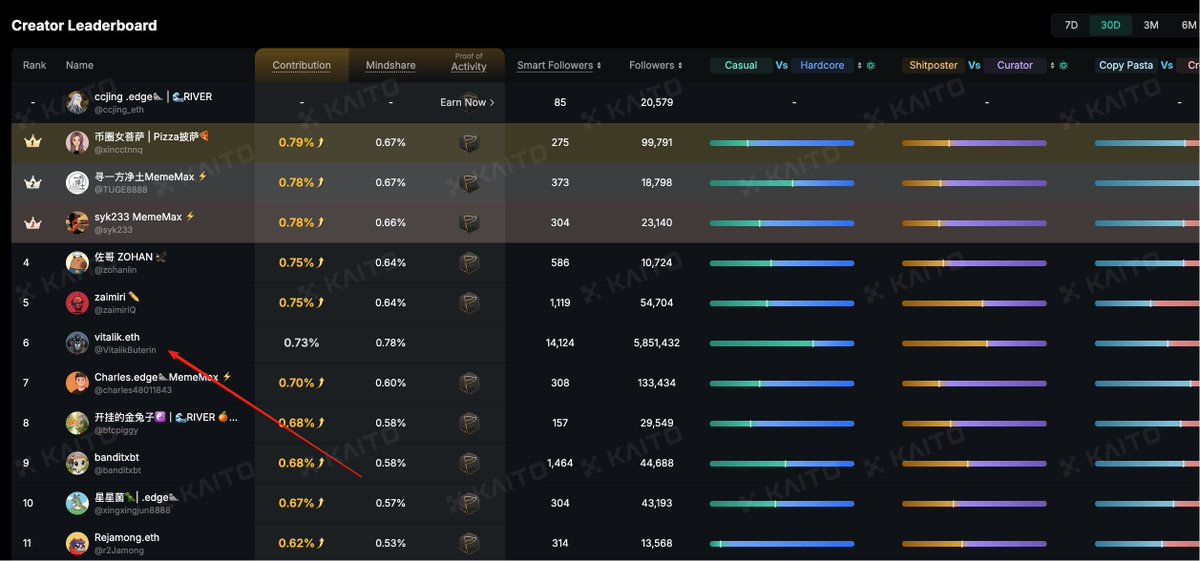Select the 30D time range
This screenshot has width=1200, height=561.
click(1110, 25)
